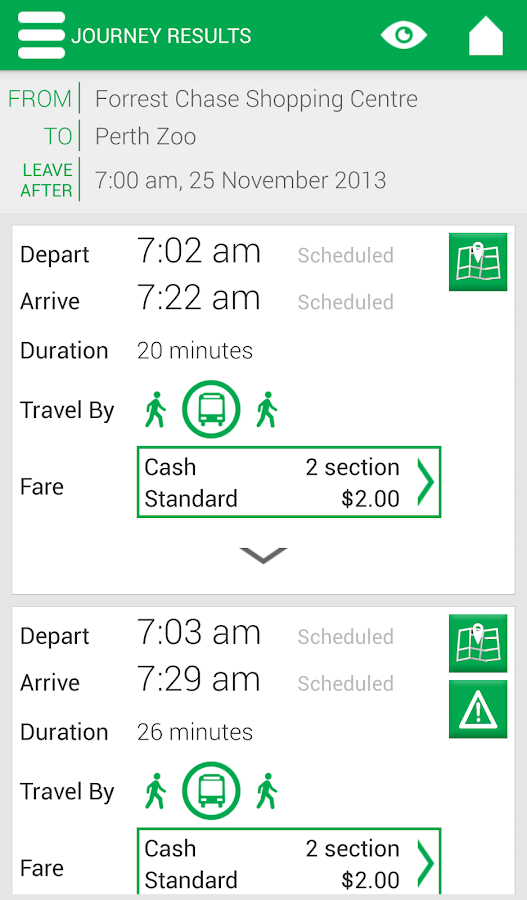Tap last walking icon in 7:03 am journey
This screenshot has height=900, width=527.
pos(266,791)
